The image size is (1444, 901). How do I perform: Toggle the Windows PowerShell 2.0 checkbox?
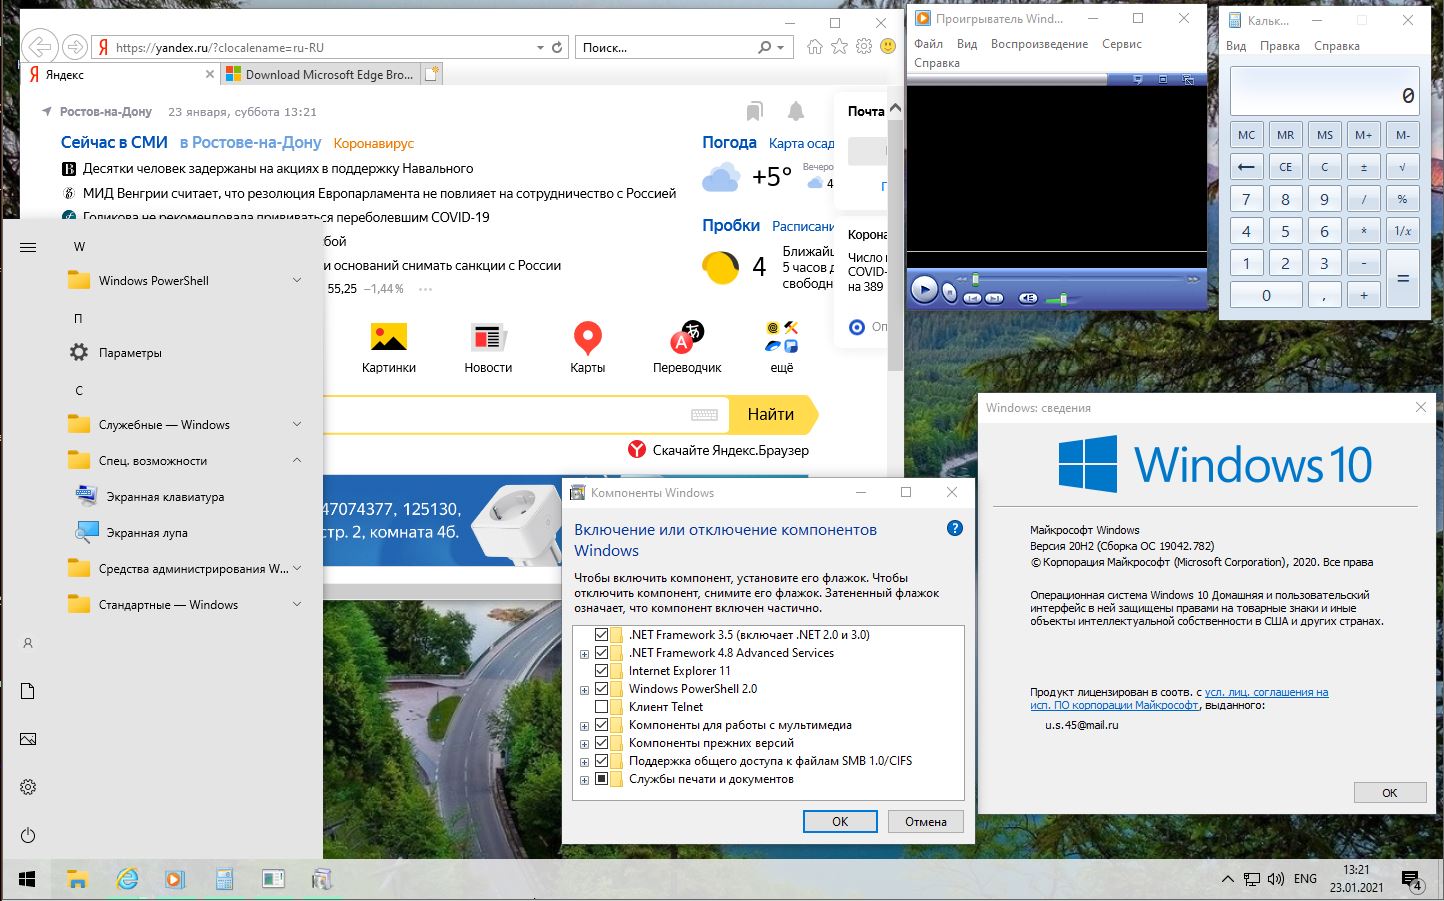tap(601, 689)
